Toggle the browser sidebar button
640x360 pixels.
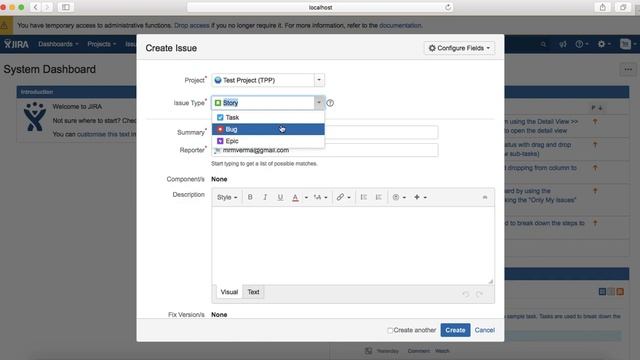click(66, 7)
